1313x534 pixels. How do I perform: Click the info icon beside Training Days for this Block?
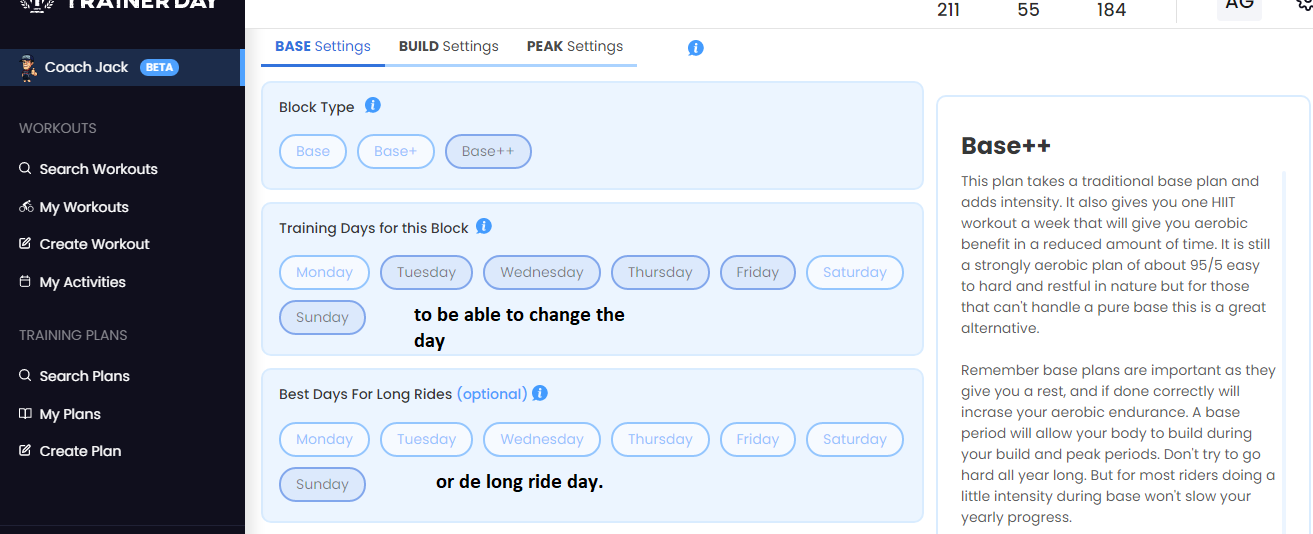point(484,226)
